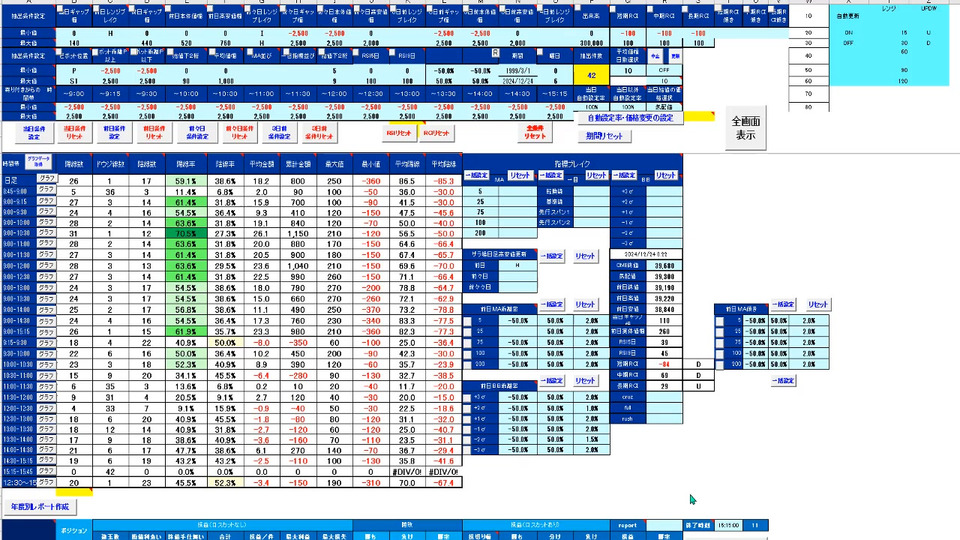Click the small R button above 期間

[495, 54]
